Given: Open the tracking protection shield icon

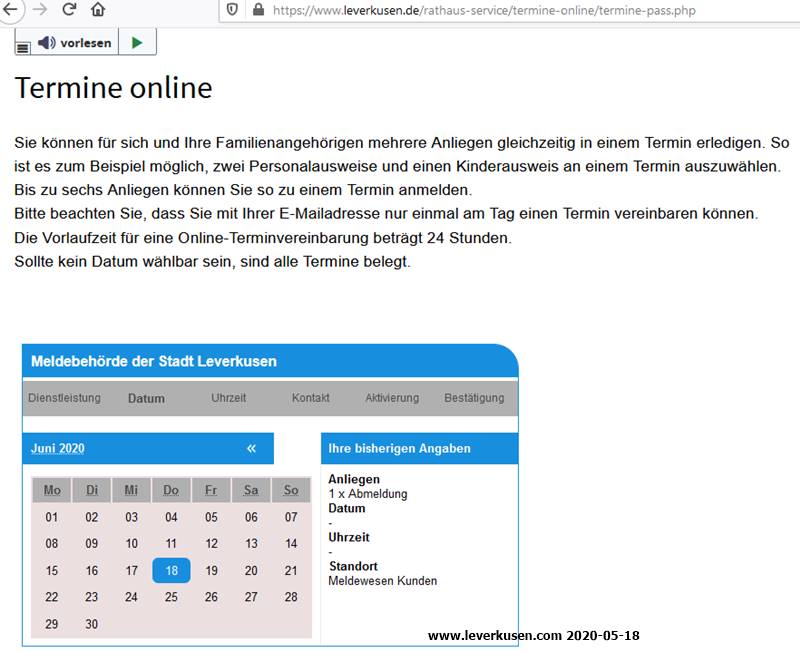Looking at the screenshot, I should tap(232, 10).
